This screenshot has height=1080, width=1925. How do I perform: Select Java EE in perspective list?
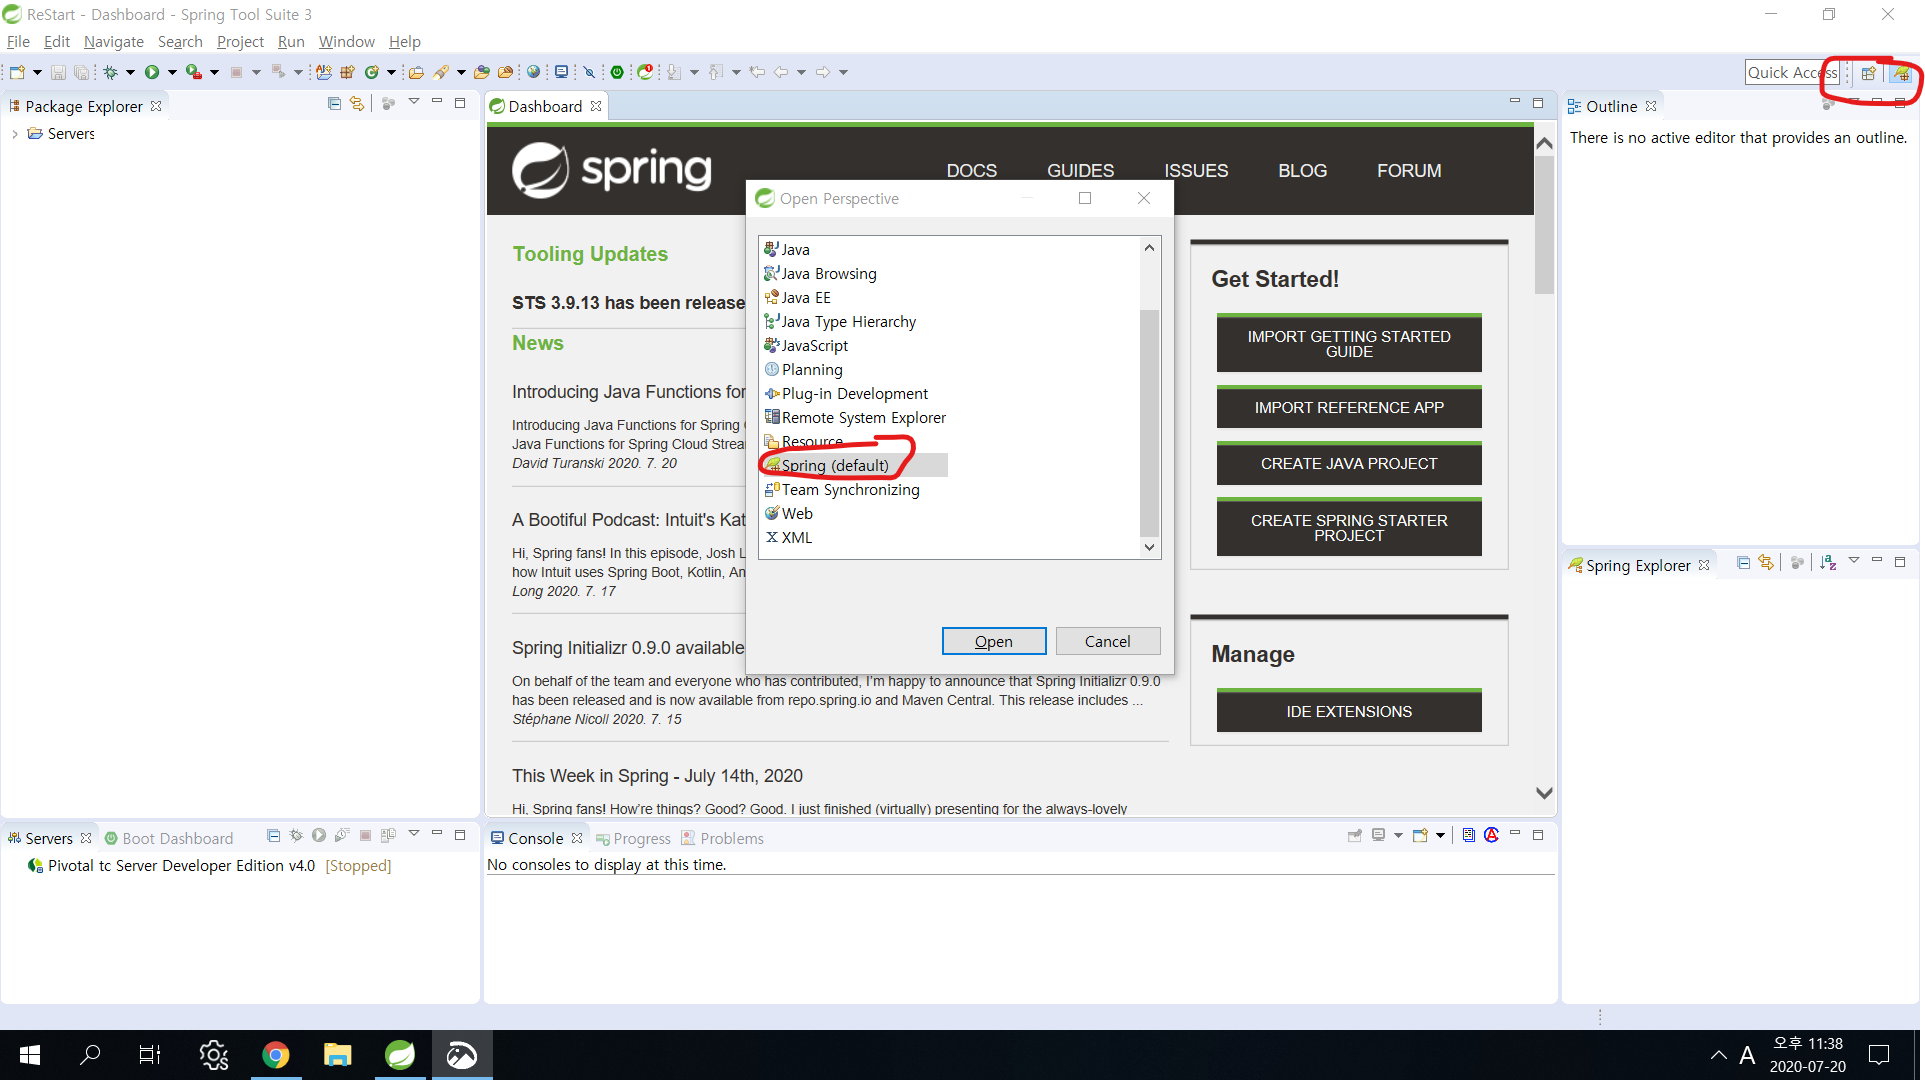coord(806,297)
